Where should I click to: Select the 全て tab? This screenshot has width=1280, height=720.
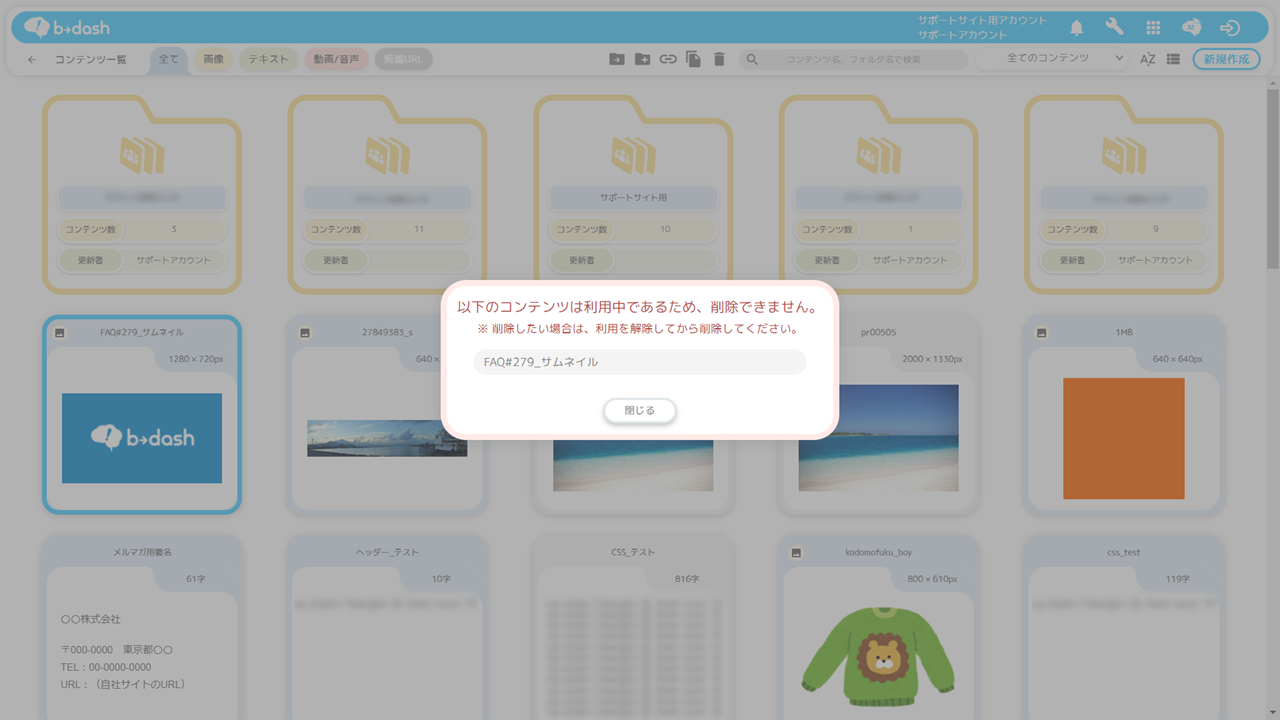[x=169, y=59]
